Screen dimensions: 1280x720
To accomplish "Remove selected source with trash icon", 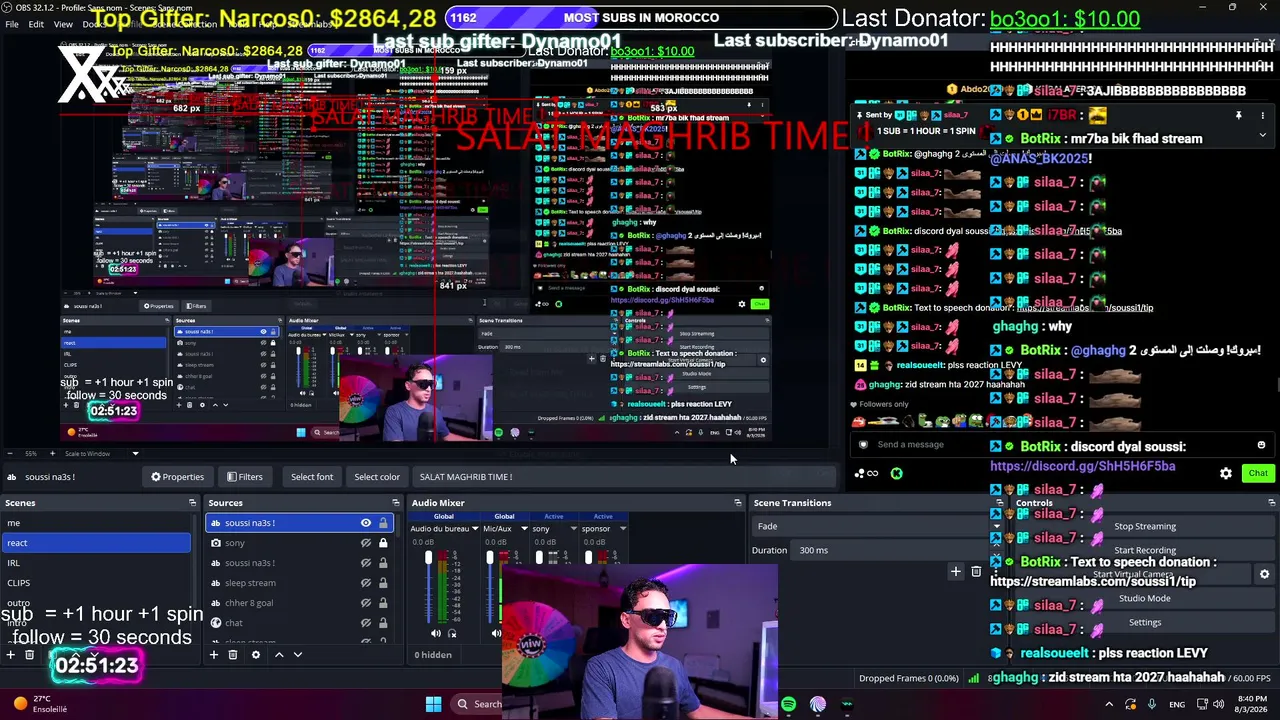I will [233, 655].
